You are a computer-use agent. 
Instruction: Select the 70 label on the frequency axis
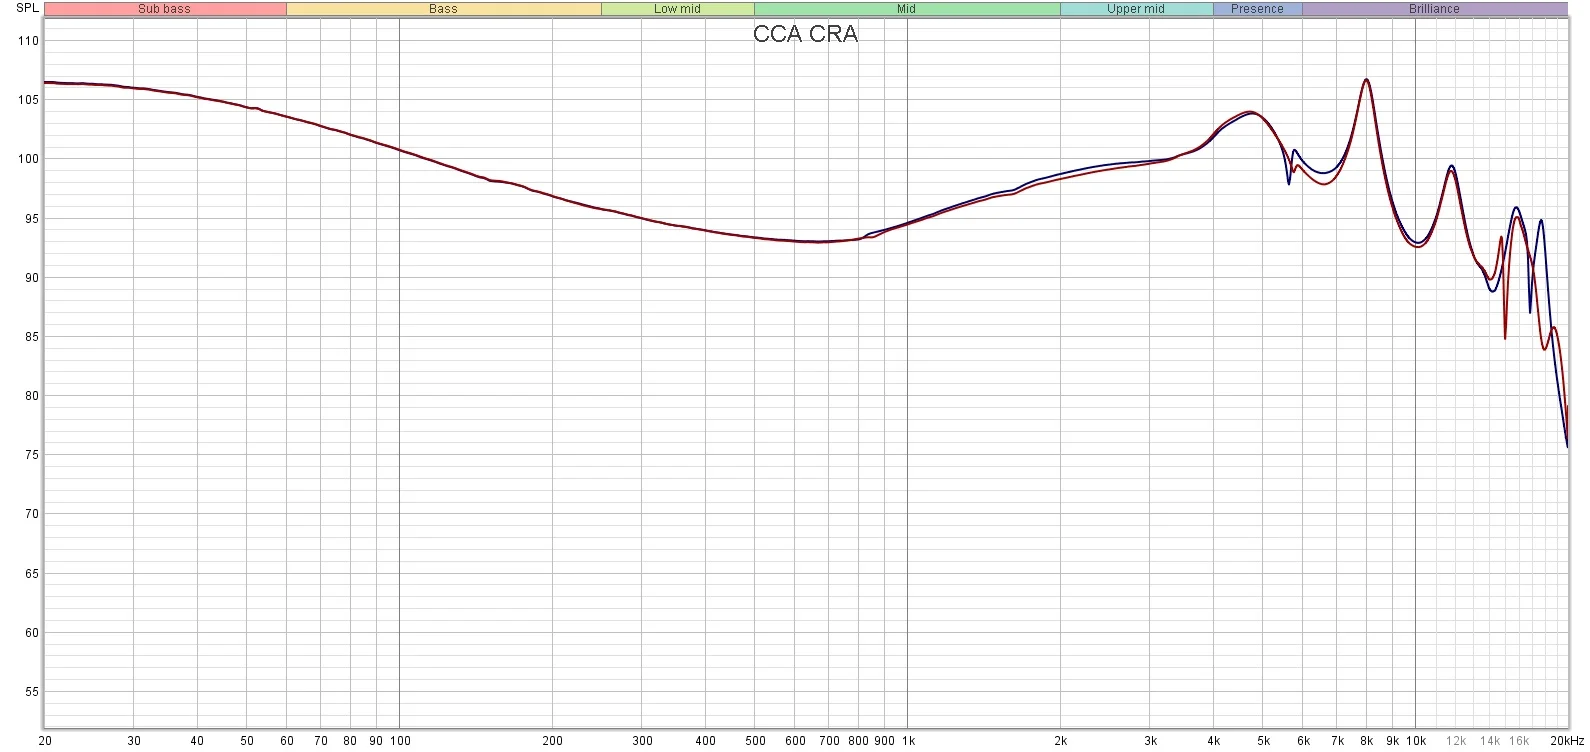(321, 741)
